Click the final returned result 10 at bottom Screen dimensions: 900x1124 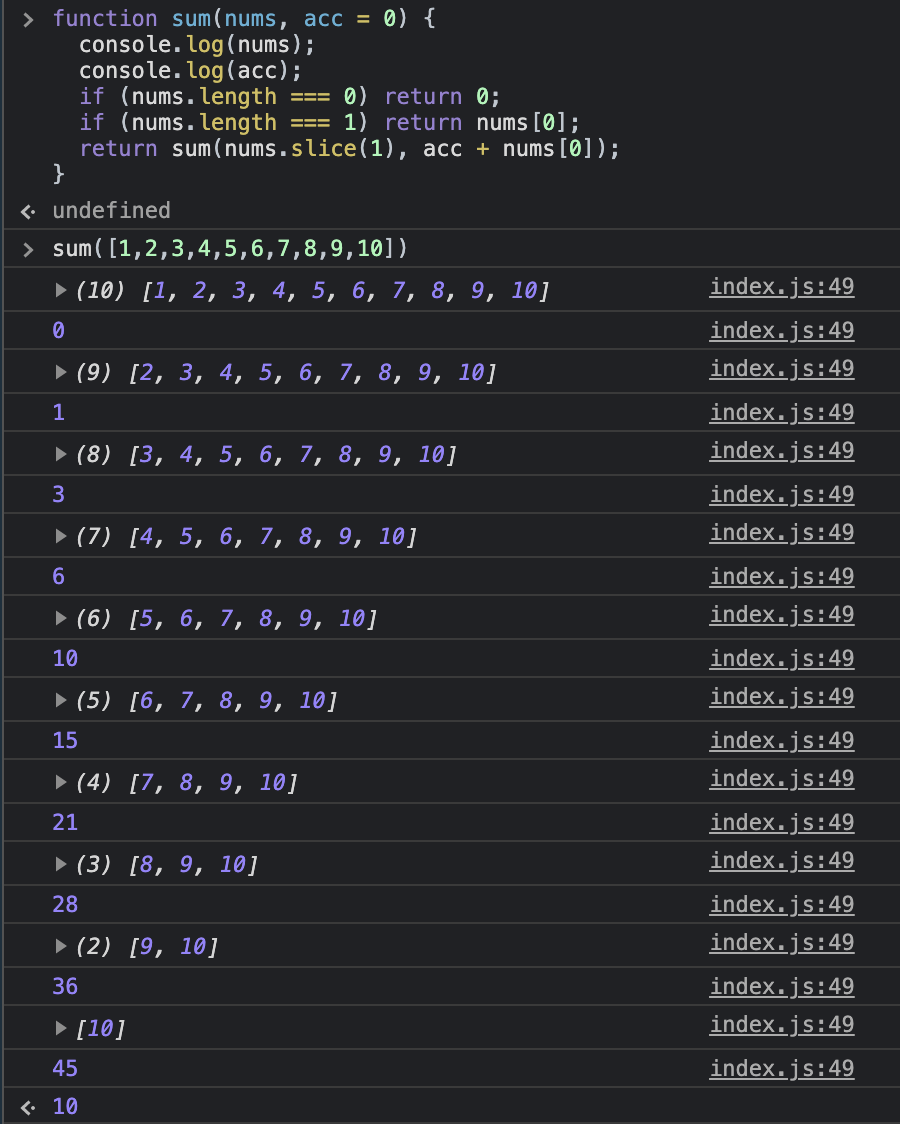(x=65, y=1106)
